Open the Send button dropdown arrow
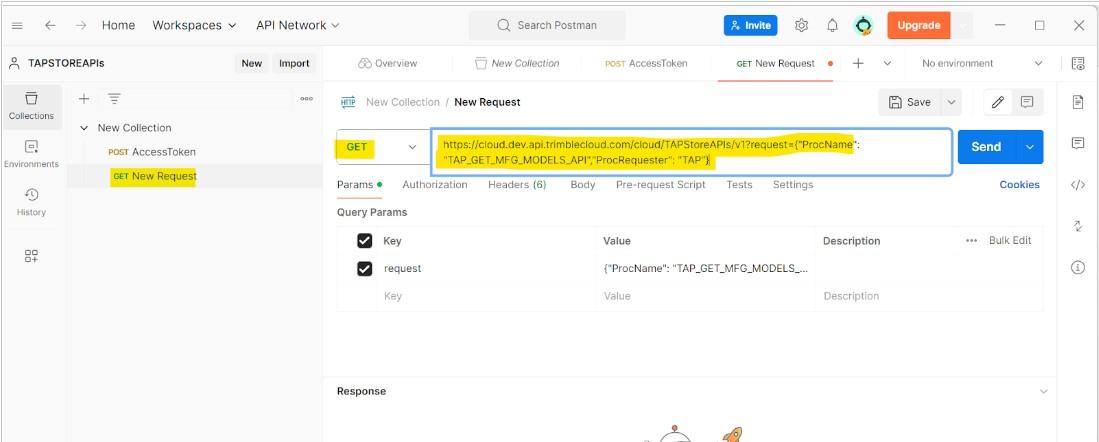The image size is (1099, 442). pos(1029,147)
